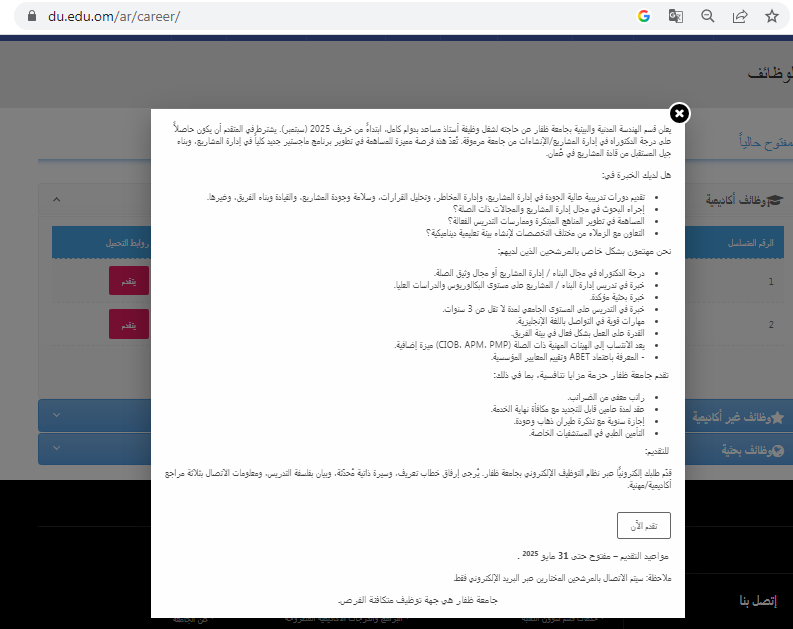Click the star icon beside وظائف غير أكاديمية

pyautogui.click(x=777, y=416)
